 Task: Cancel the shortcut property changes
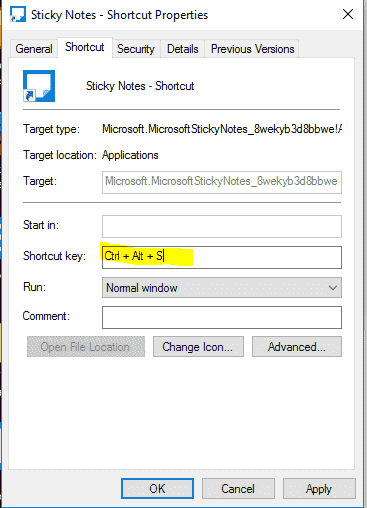click(x=238, y=489)
